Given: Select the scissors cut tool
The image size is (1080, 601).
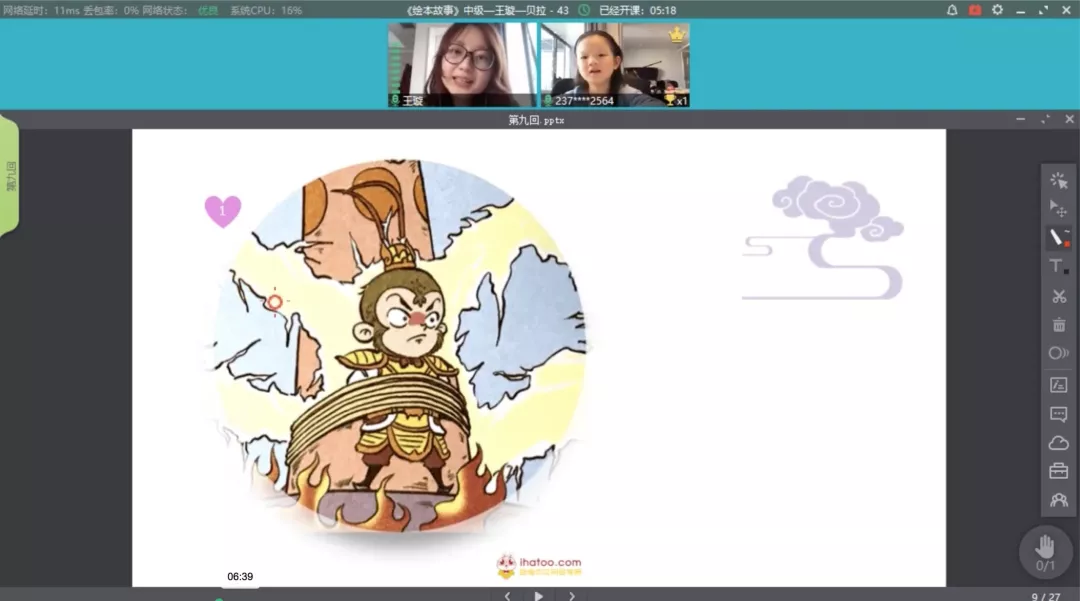Looking at the screenshot, I should [x=1058, y=296].
